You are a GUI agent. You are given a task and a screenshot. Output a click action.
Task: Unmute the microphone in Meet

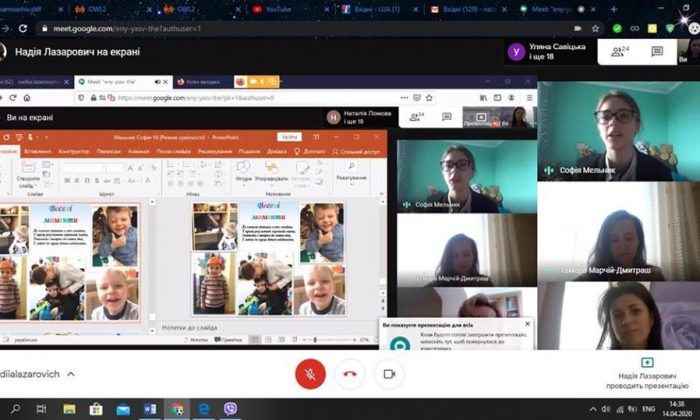pos(310,374)
